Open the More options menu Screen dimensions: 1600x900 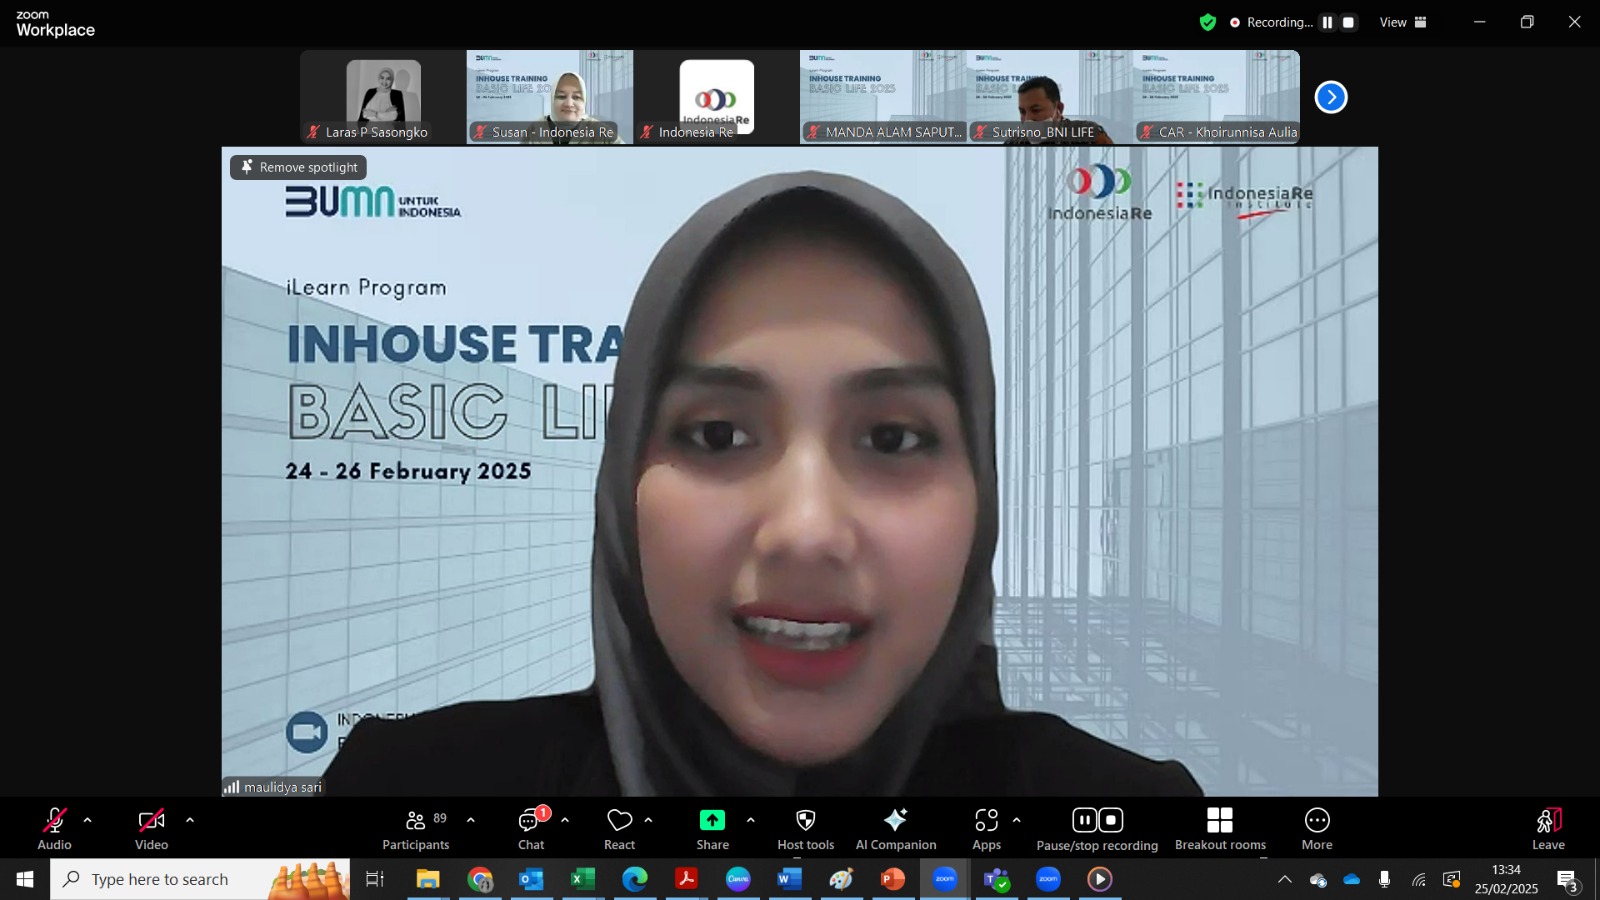point(1317,829)
